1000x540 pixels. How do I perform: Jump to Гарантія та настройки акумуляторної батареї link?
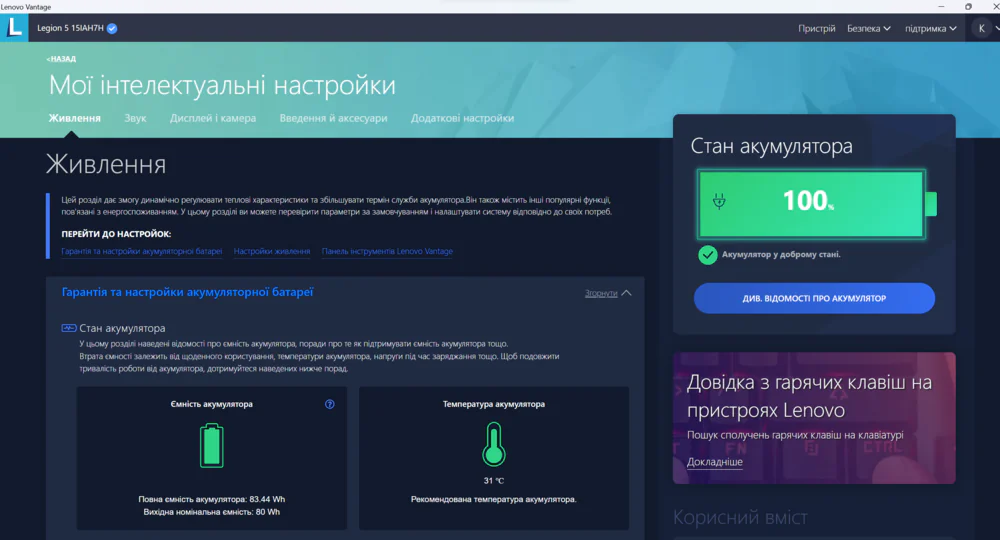pyautogui.click(x=142, y=251)
